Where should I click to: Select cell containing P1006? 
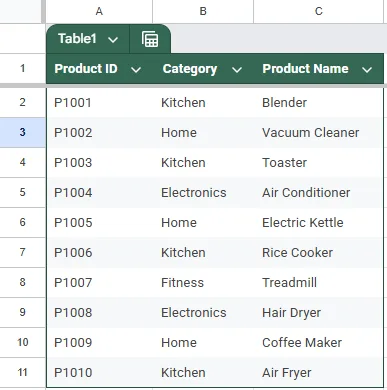[x=99, y=252]
